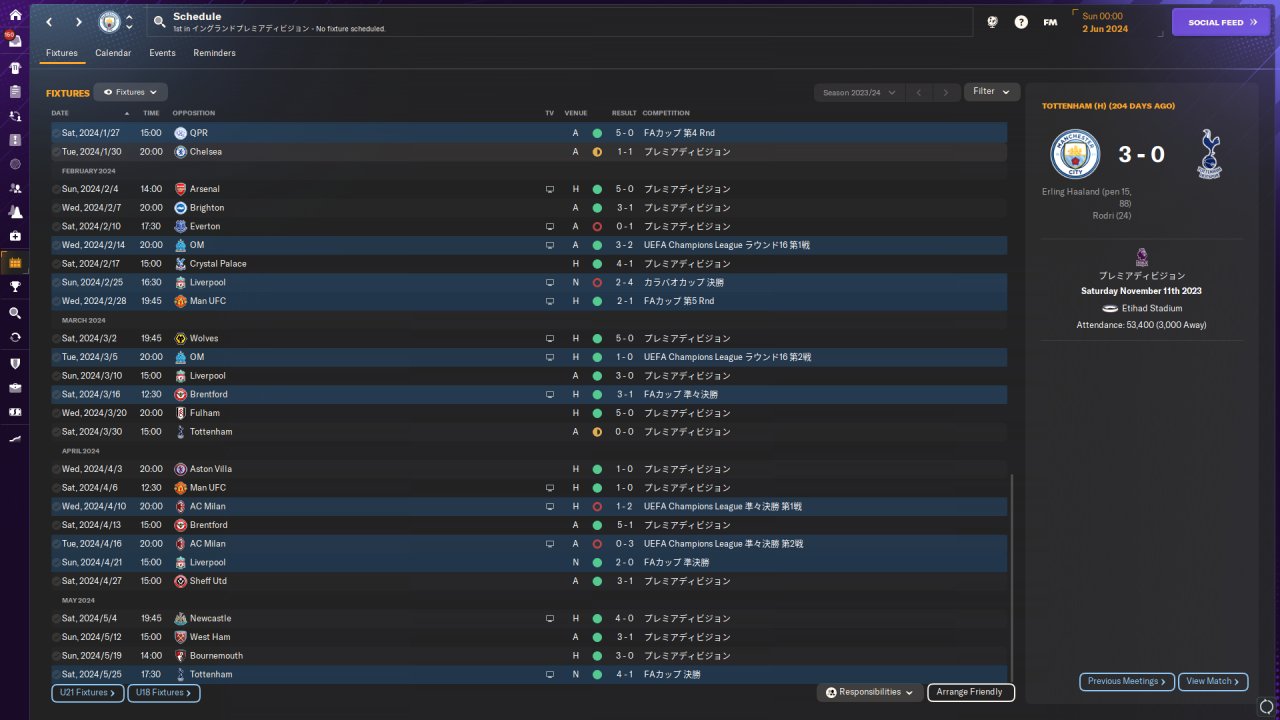Click the Tottenham crest in the match panel
This screenshot has width=1280, height=720.
pos(1209,154)
